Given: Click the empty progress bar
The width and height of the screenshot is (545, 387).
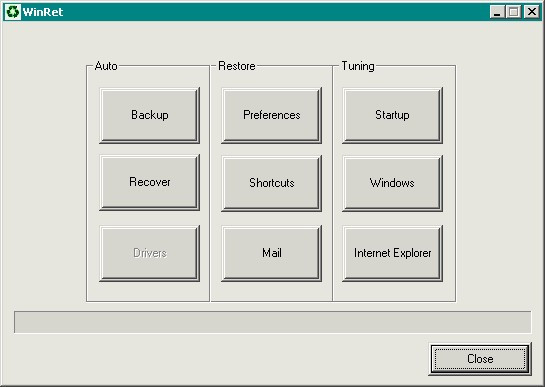Looking at the screenshot, I should click(x=272, y=322).
